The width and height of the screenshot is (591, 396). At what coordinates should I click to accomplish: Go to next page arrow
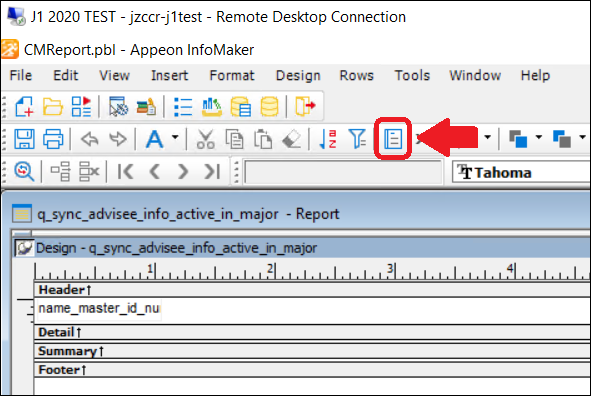coord(183,171)
